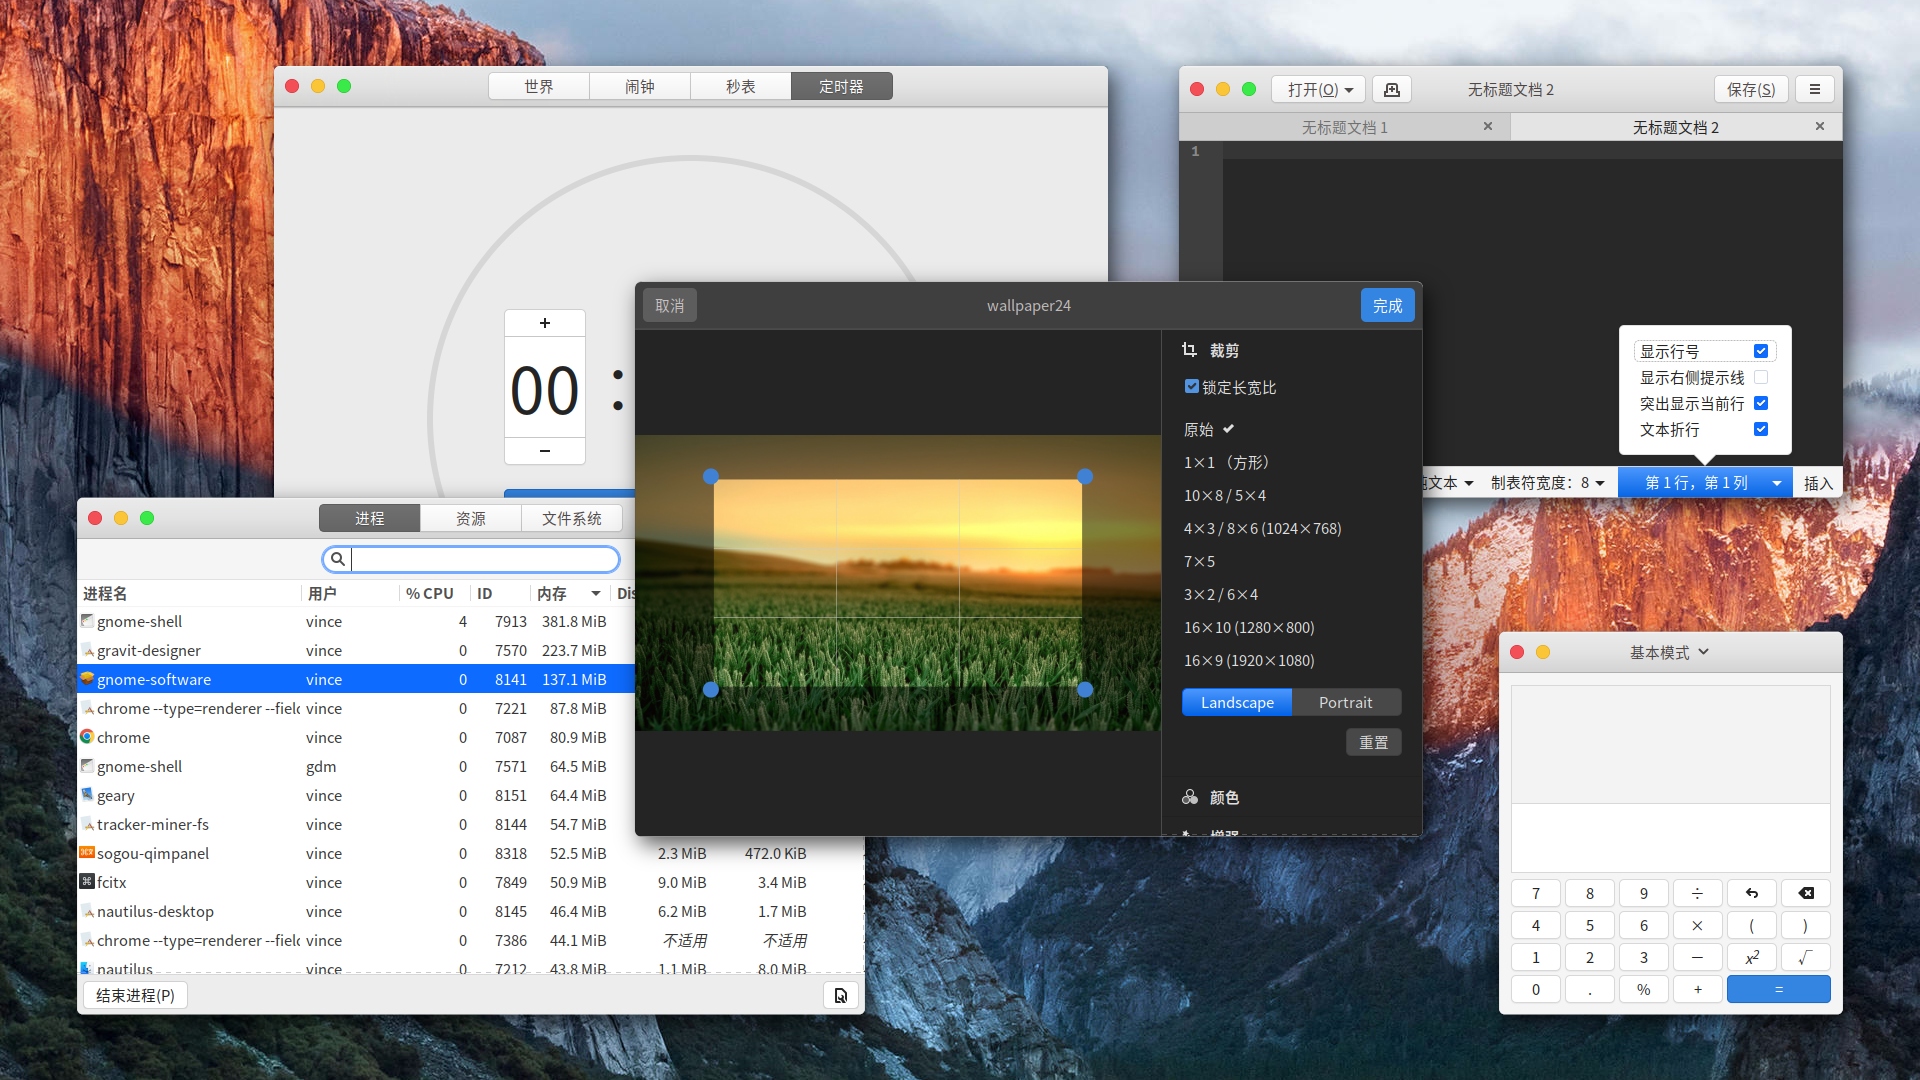Click the plus button above timer hours
The width and height of the screenshot is (1920, 1080).
[544, 323]
